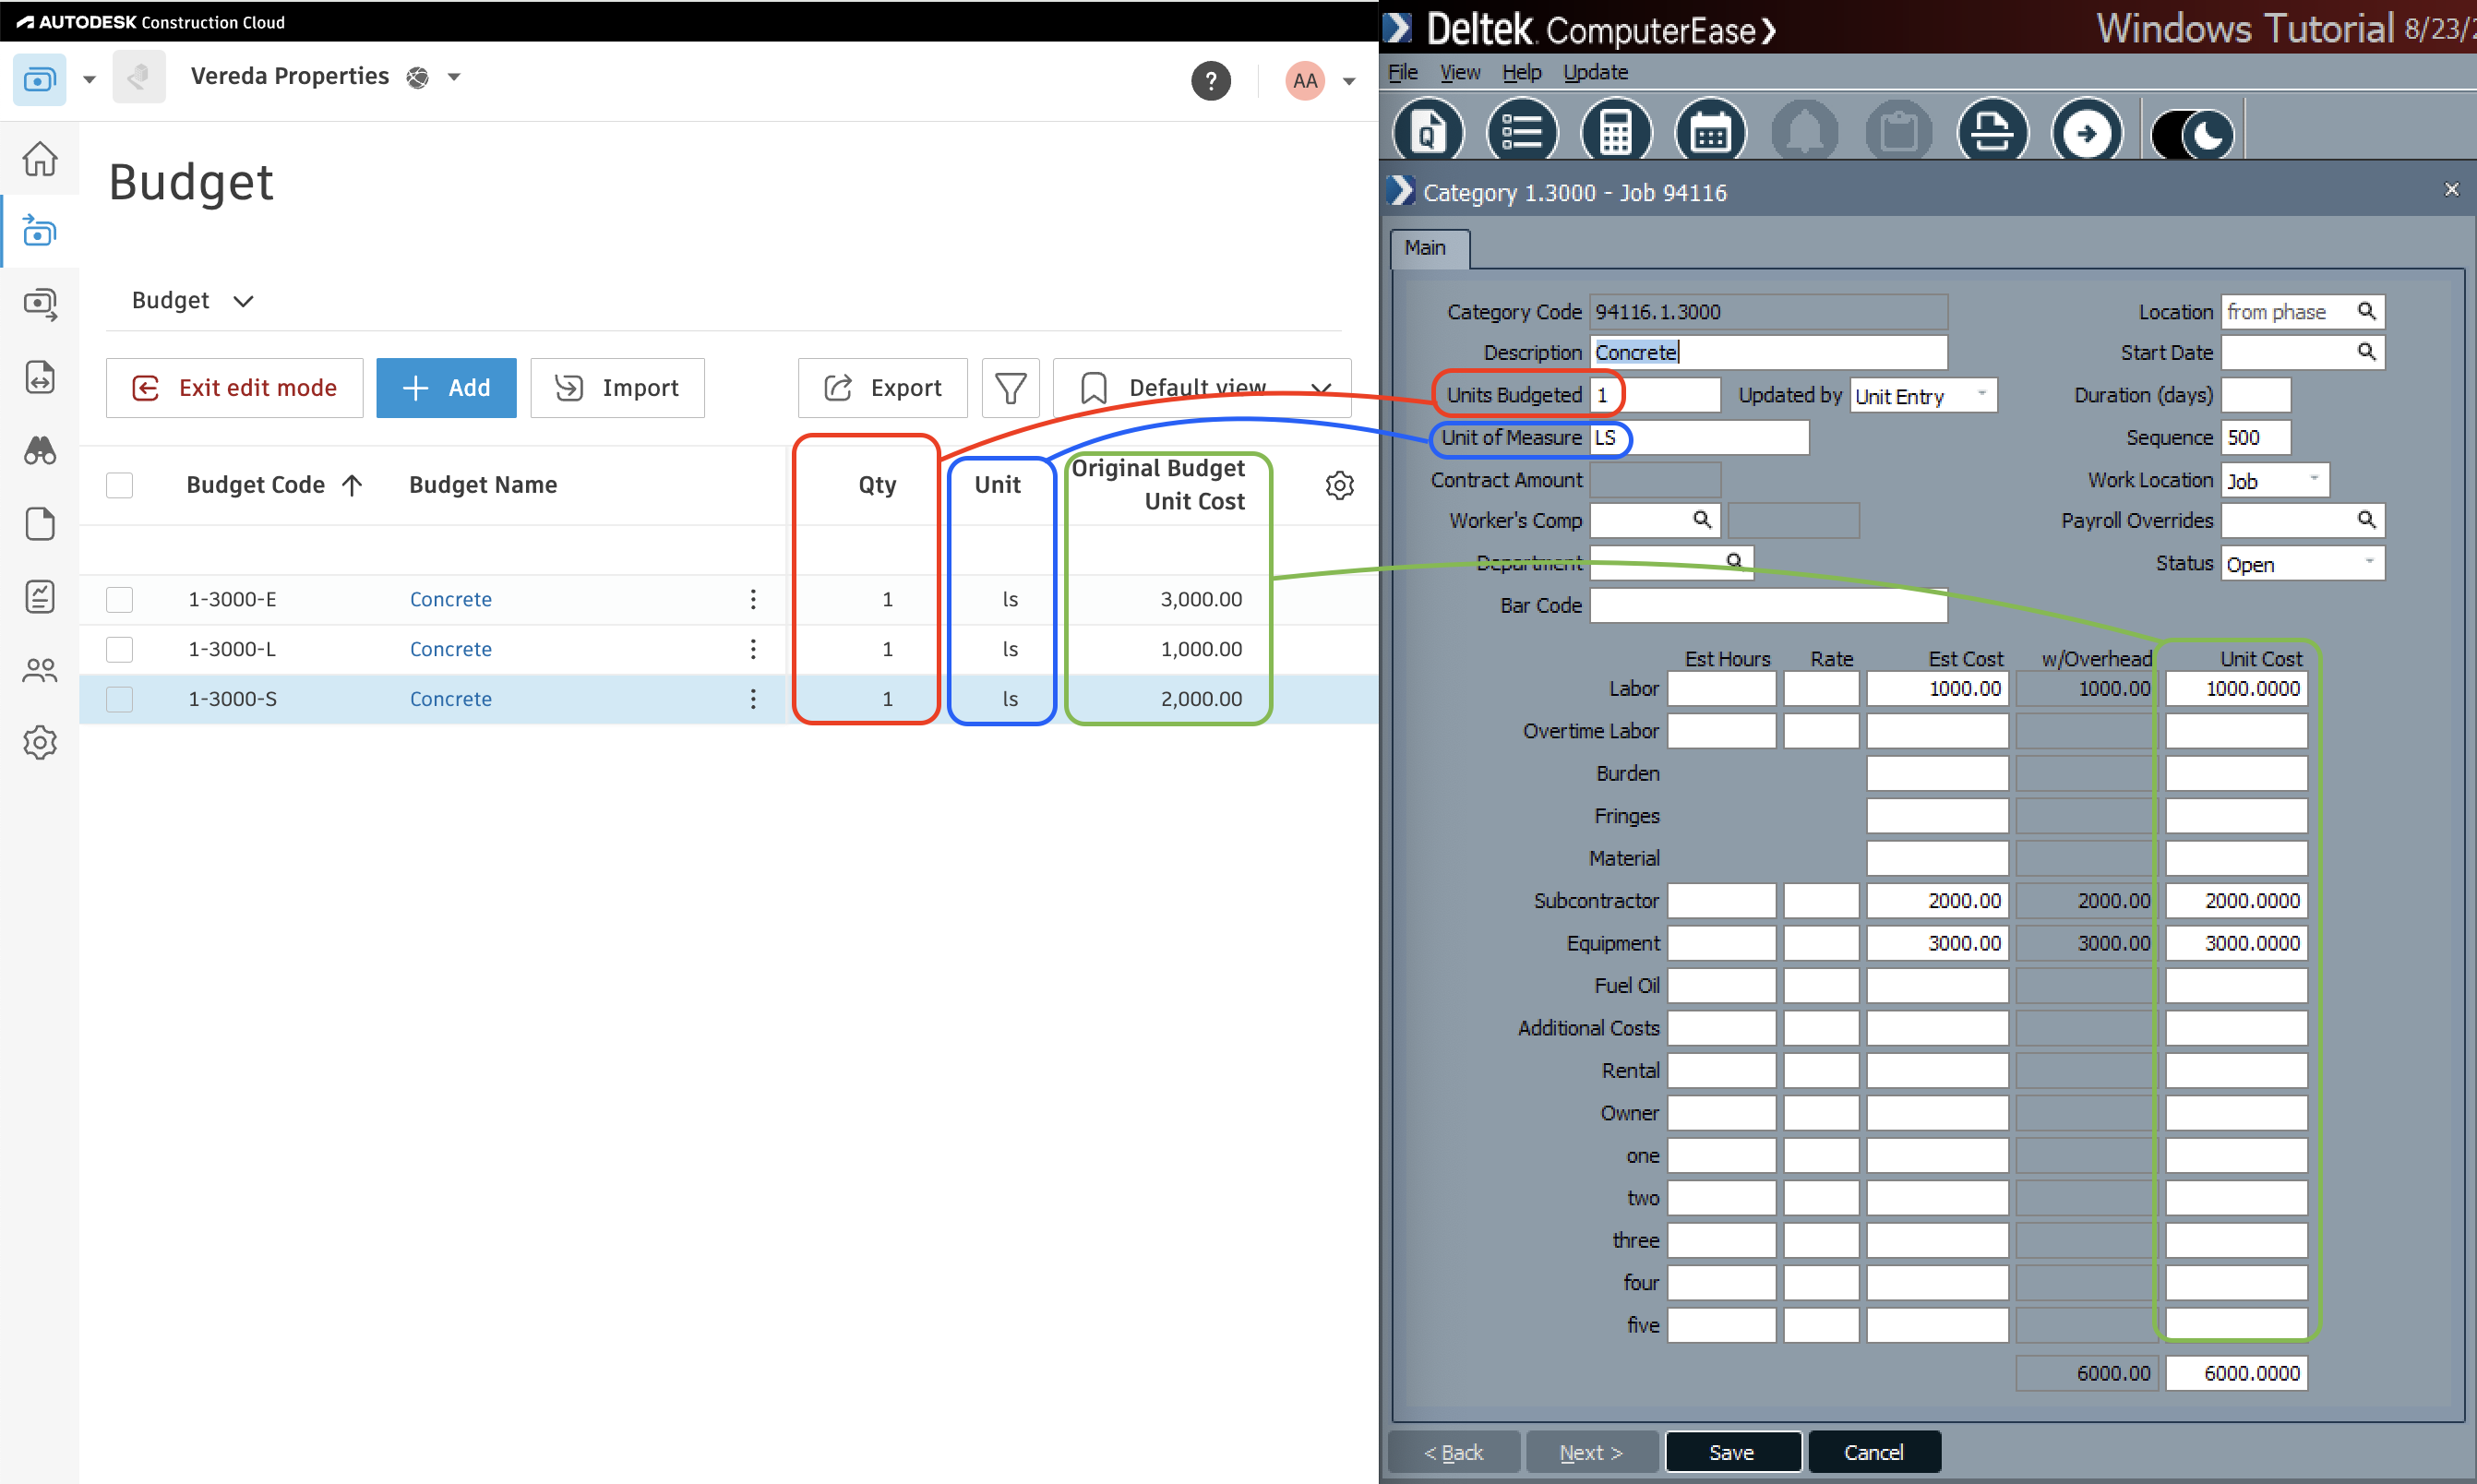Close the Category 1.3000 window
This screenshot has height=1484, width=2477.
pyautogui.click(x=2451, y=189)
